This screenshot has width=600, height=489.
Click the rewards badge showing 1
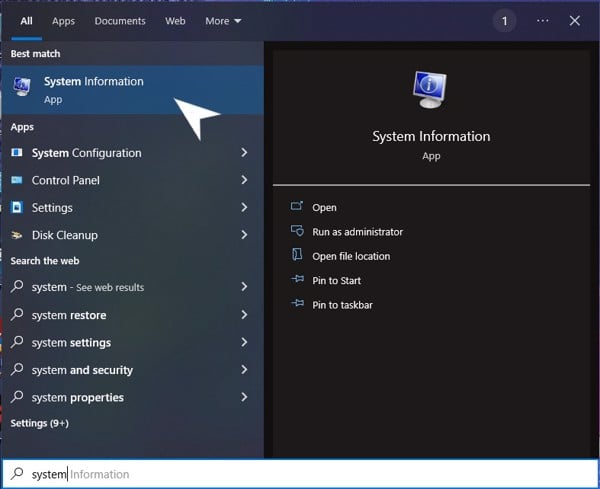point(504,21)
